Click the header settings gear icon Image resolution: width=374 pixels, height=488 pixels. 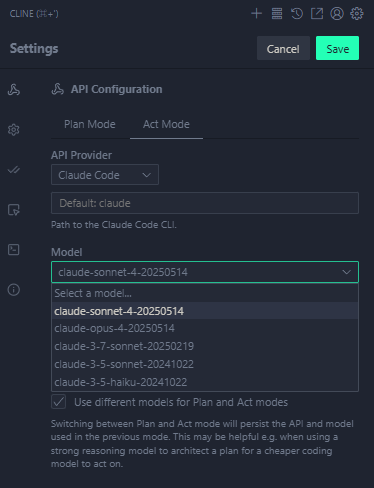pyautogui.click(x=357, y=14)
